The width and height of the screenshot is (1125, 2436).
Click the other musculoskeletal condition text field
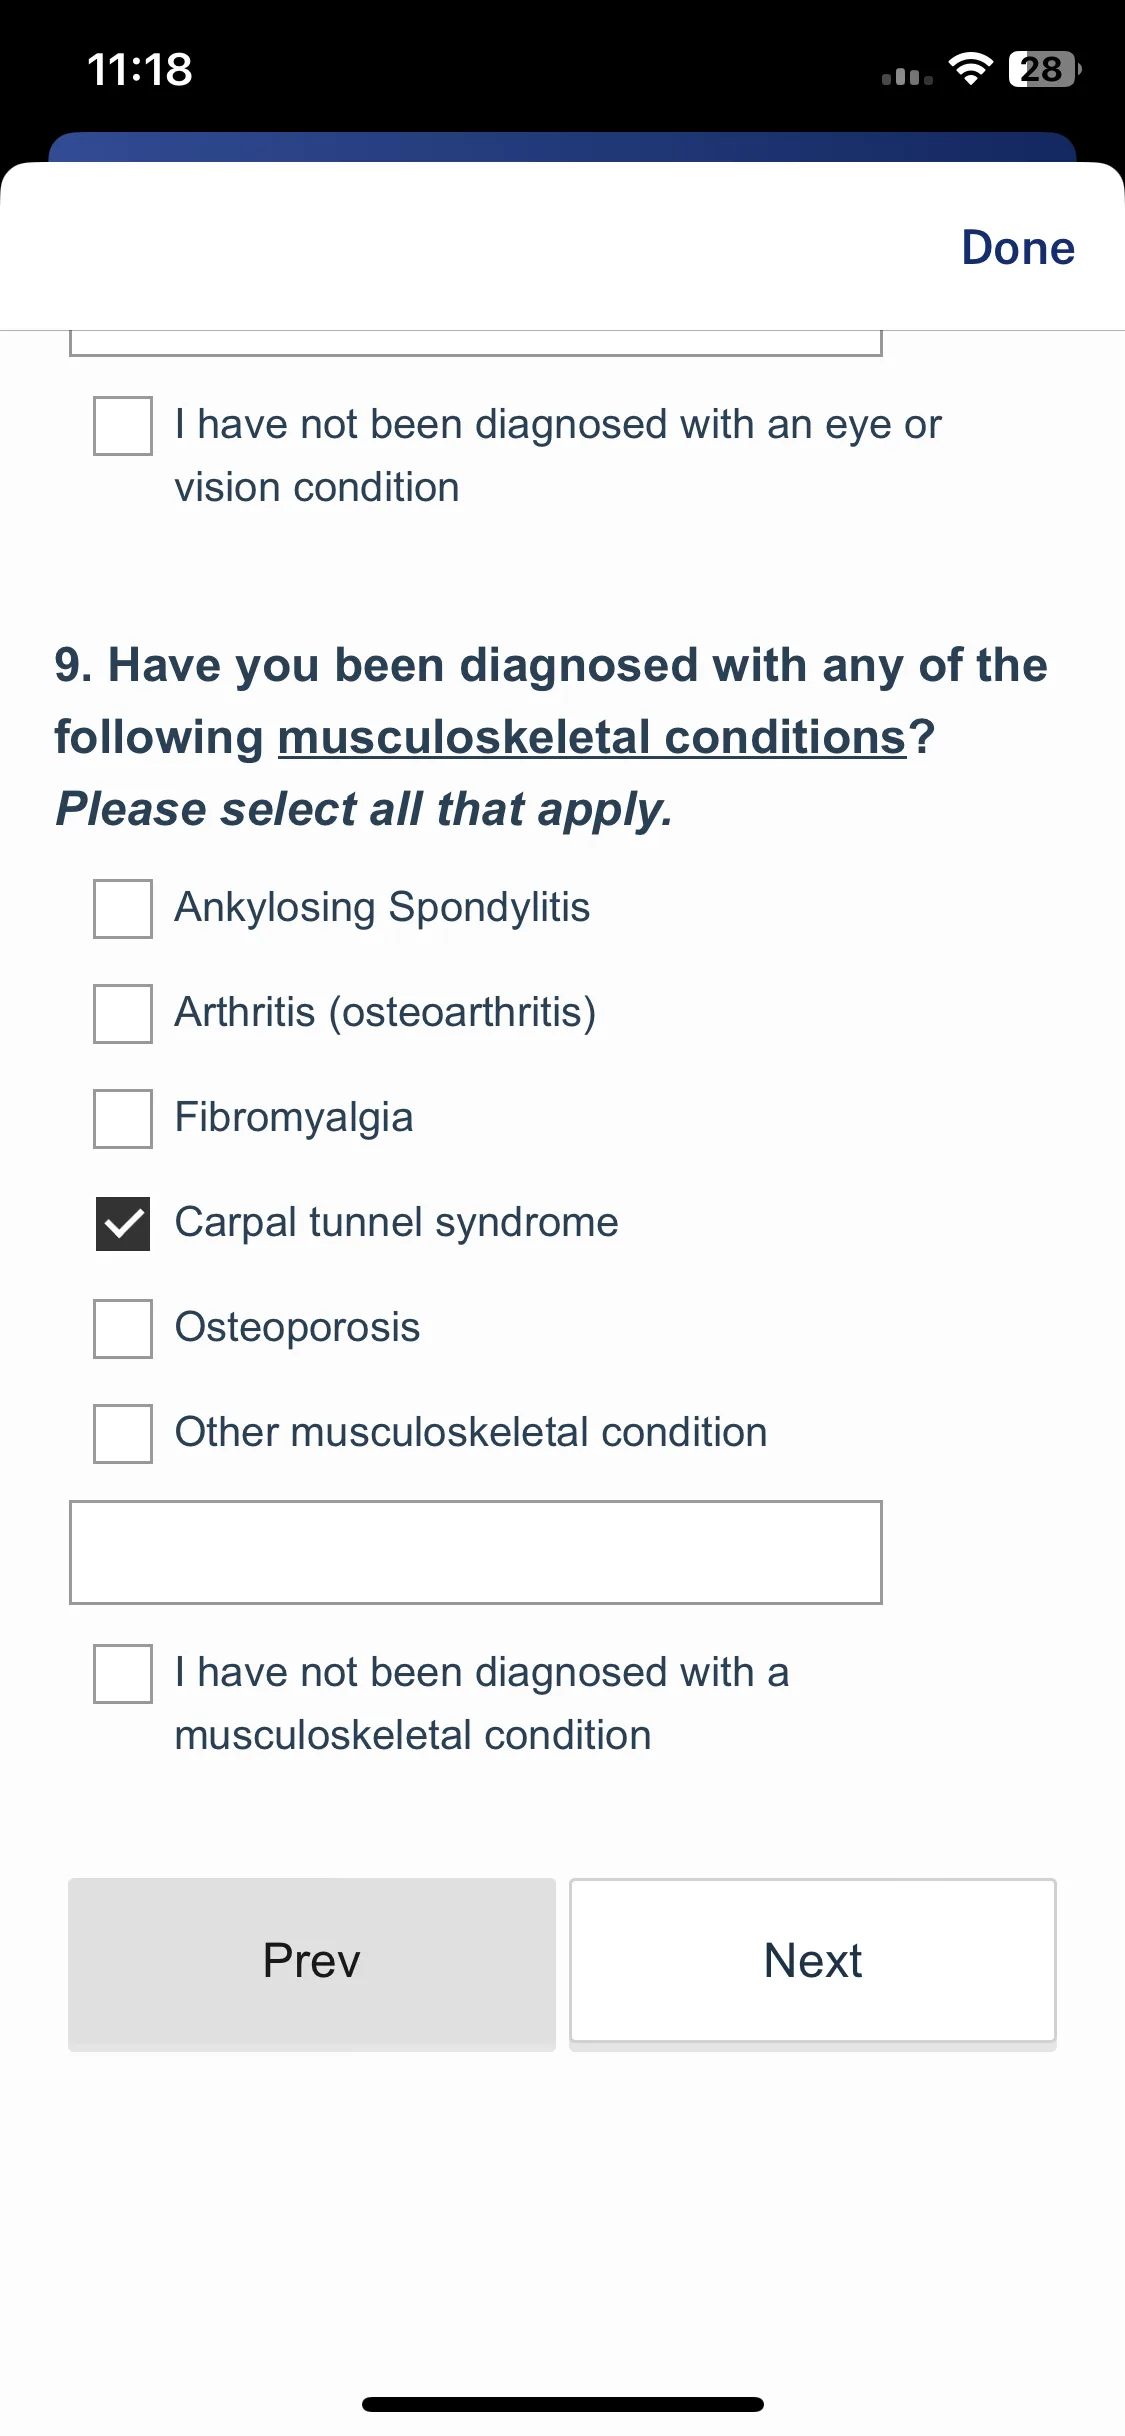click(x=476, y=1552)
